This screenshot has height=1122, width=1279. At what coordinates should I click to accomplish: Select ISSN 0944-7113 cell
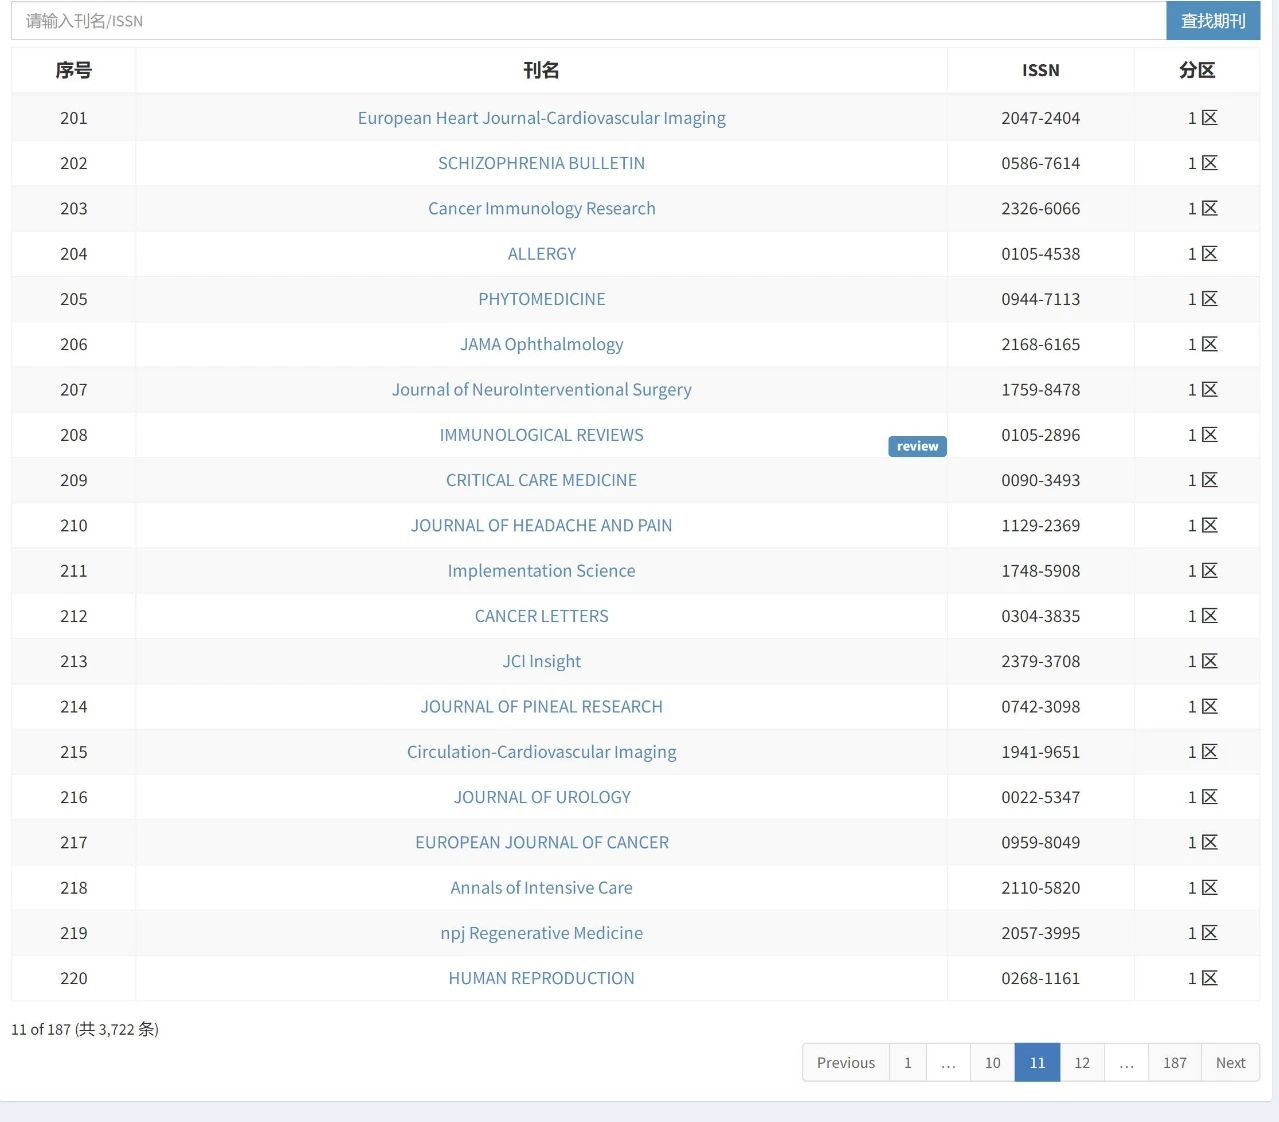point(1041,299)
